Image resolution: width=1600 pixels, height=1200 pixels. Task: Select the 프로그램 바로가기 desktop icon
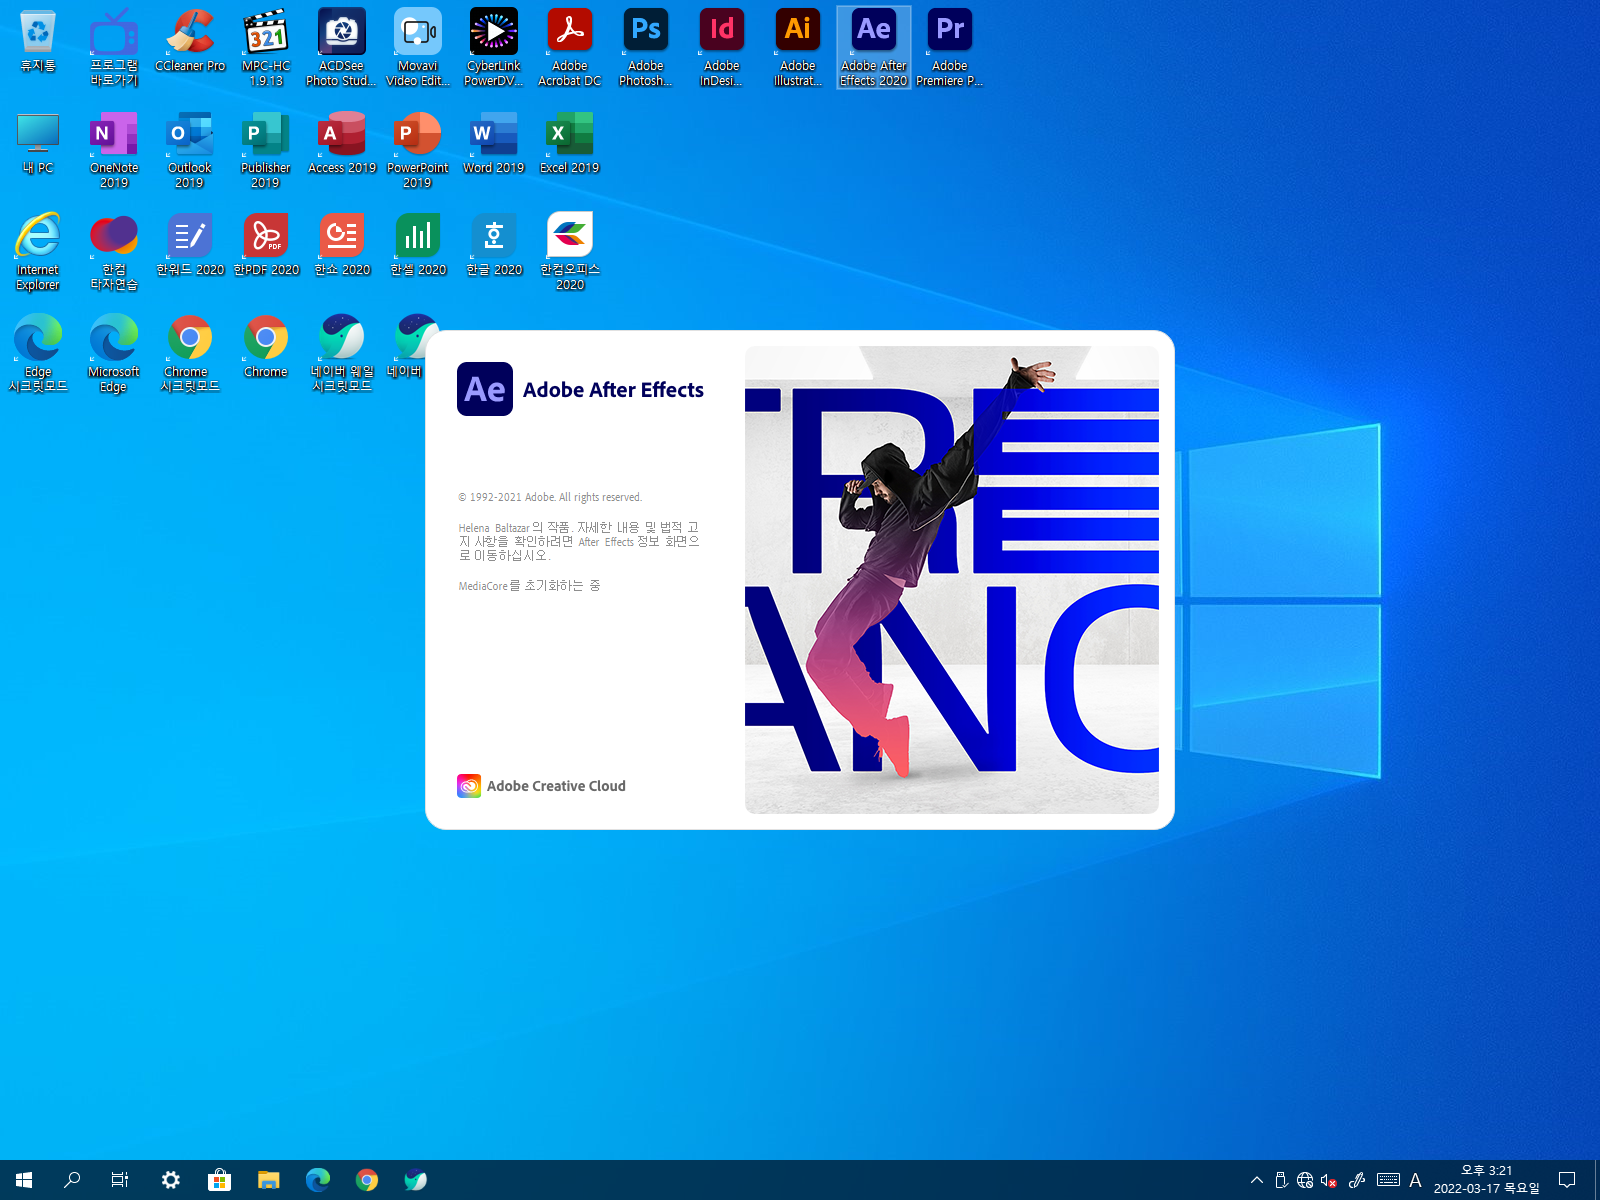(114, 48)
